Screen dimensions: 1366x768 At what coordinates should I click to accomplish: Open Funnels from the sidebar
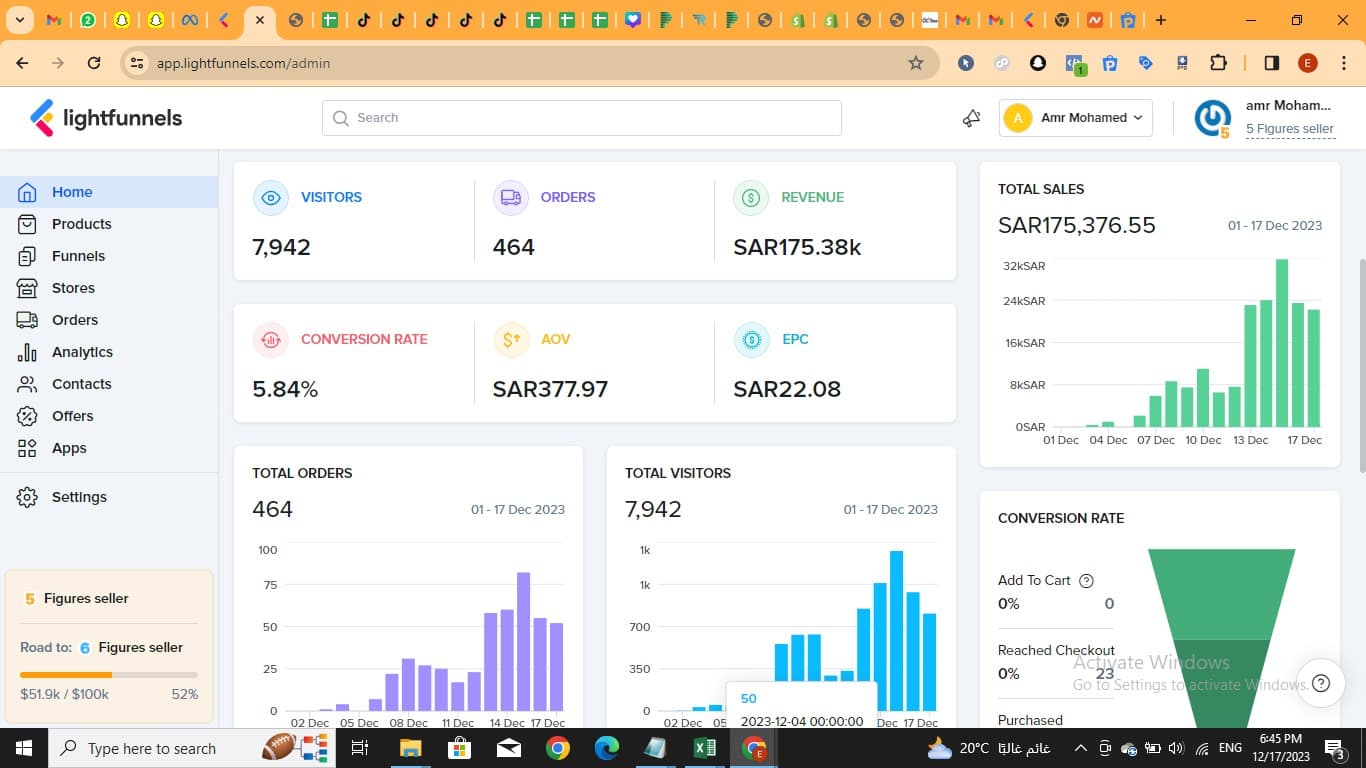[x=78, y=256]
